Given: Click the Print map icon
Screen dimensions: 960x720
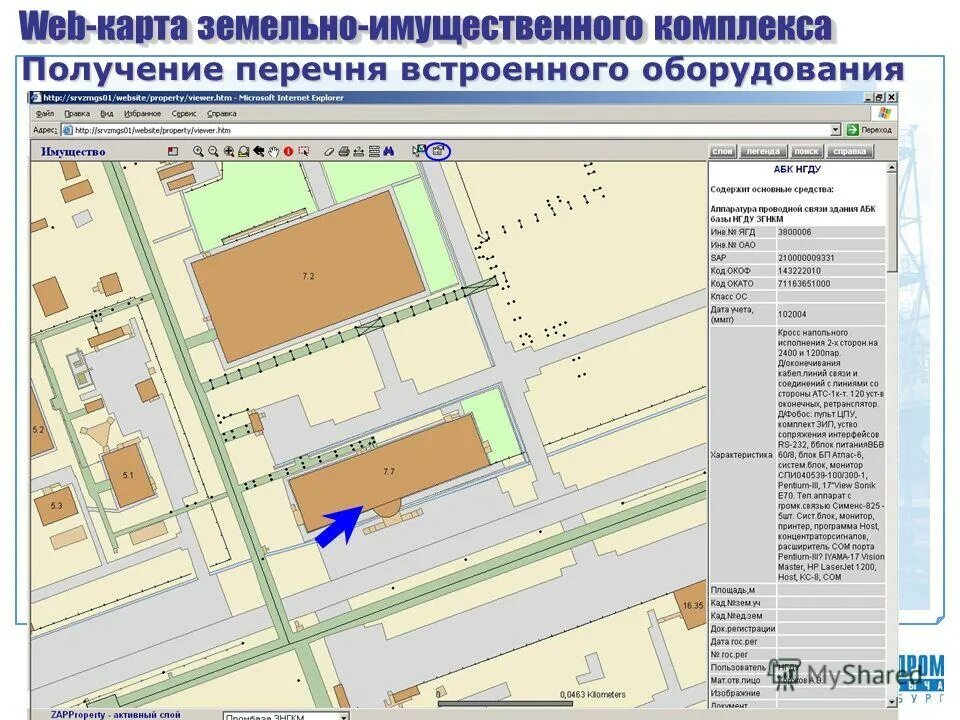Looking at the screenshot, I should coord(344,150).
